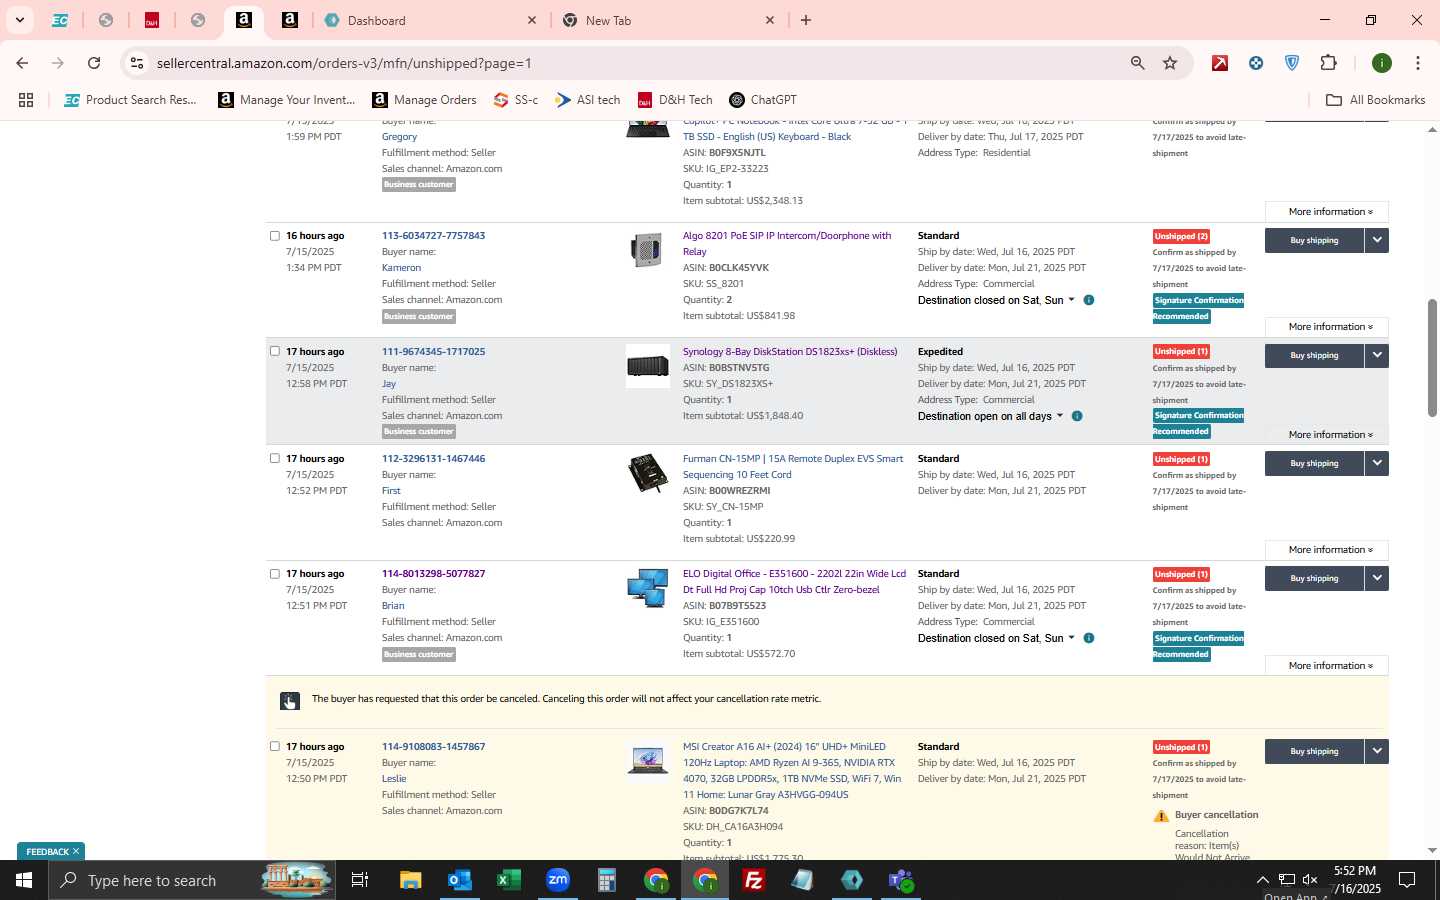Viewport: 1440px width, 900px height.
Task: Open the tab search chevron at top-left
Action: [x=19, y=20]
